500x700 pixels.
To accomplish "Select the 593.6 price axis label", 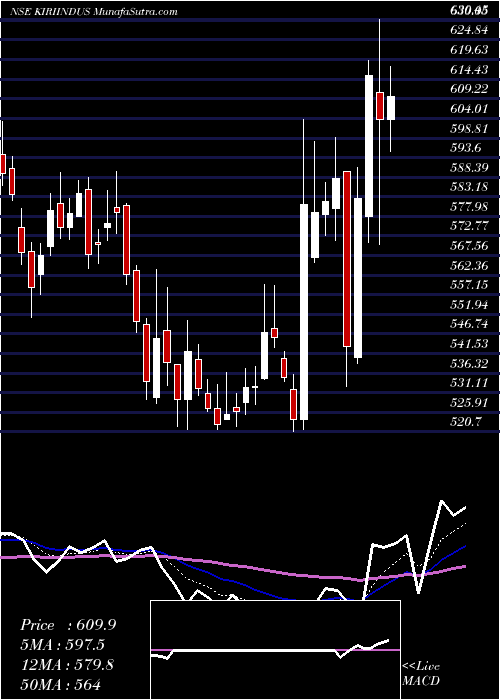I will [x=466, y=148].
